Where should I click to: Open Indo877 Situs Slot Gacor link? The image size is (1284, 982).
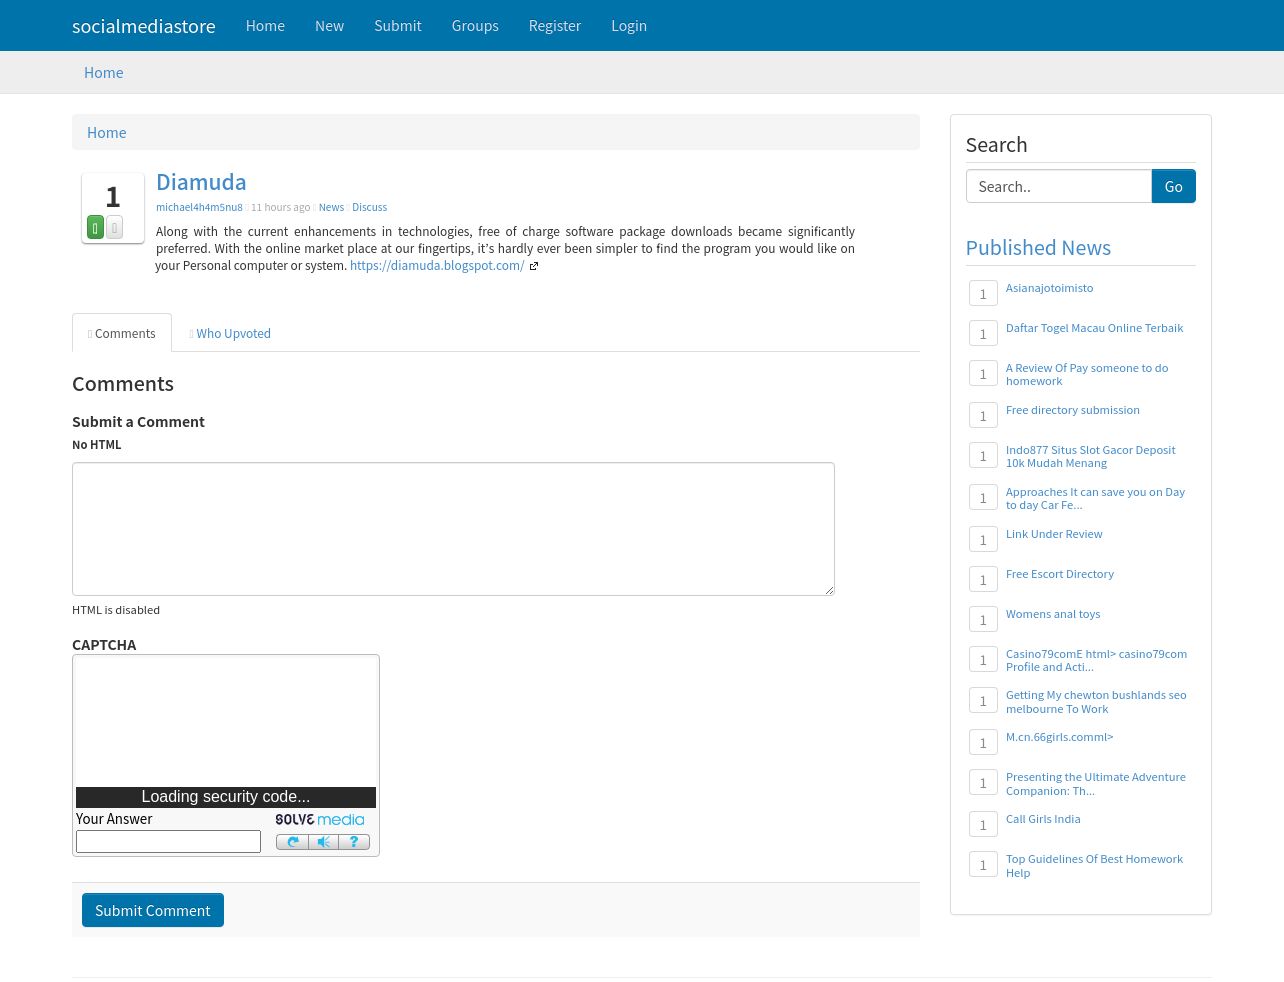[x=1091, y=456]
